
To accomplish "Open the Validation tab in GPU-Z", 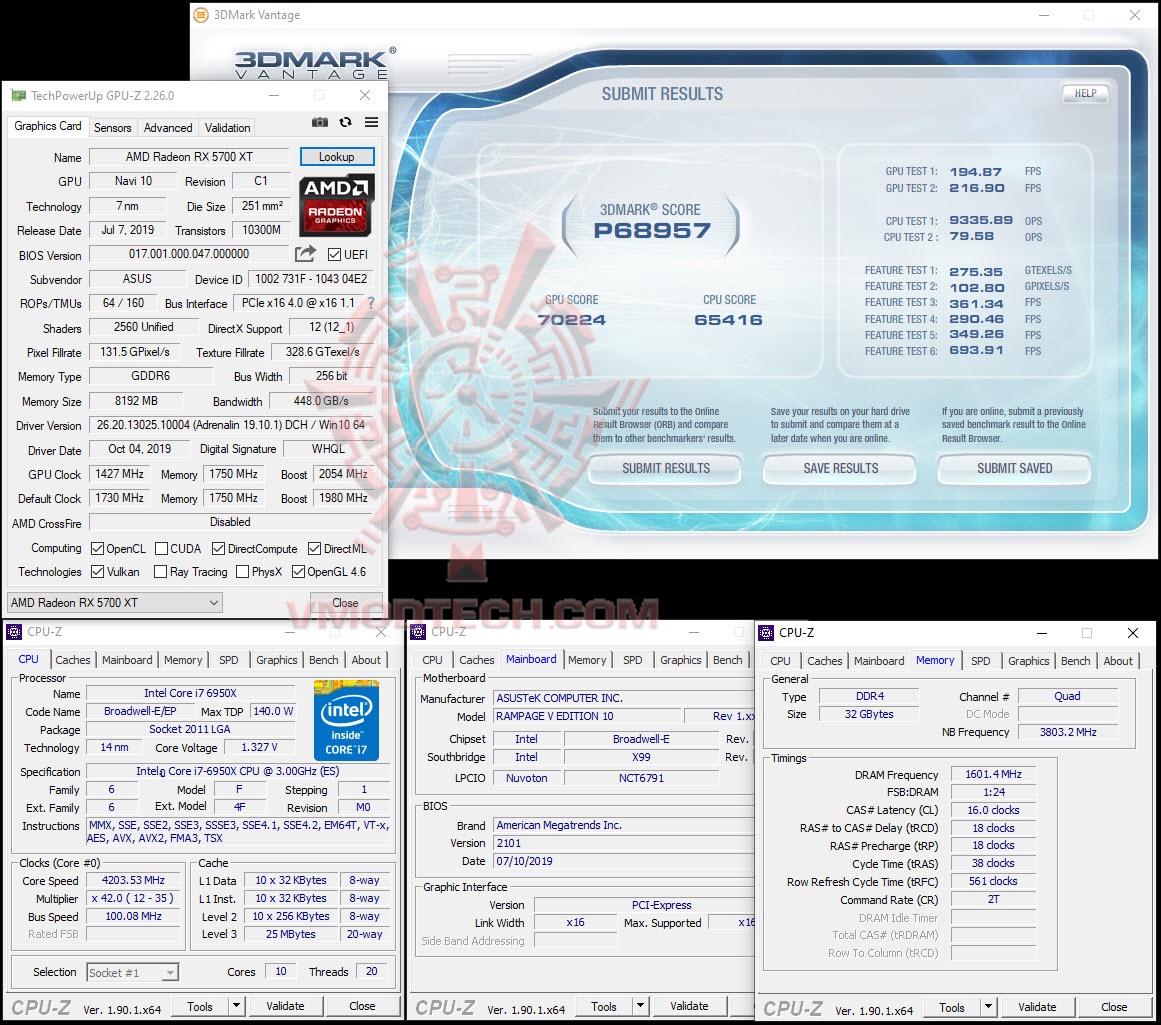I will point(227,127).
